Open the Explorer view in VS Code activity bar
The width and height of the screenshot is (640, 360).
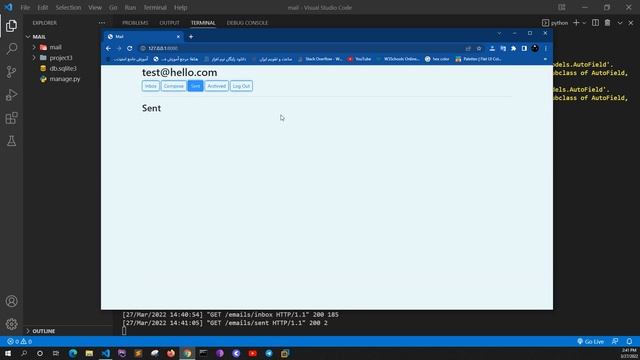[x=11, y=26]
